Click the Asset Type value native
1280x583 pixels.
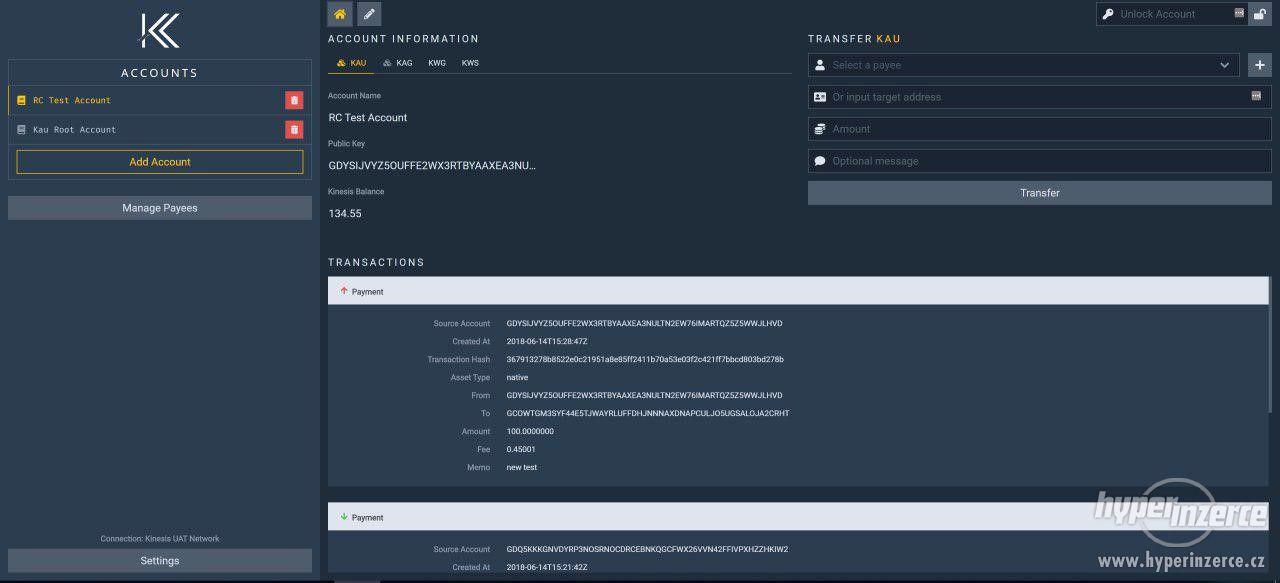click(x=517, y=377)
